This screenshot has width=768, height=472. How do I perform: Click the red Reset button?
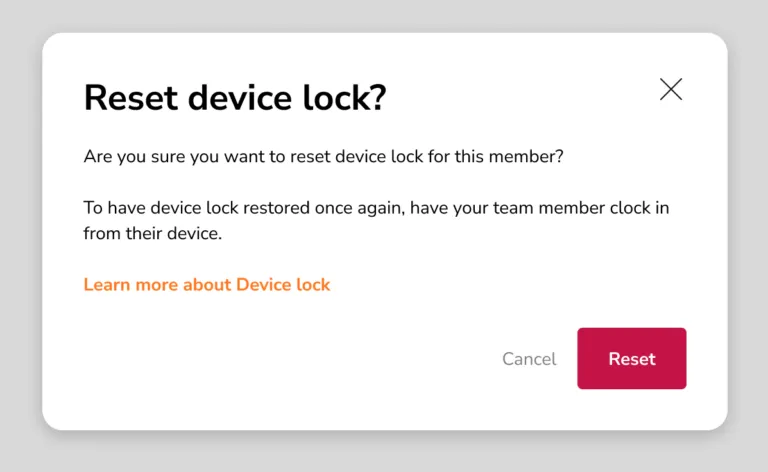631,359
